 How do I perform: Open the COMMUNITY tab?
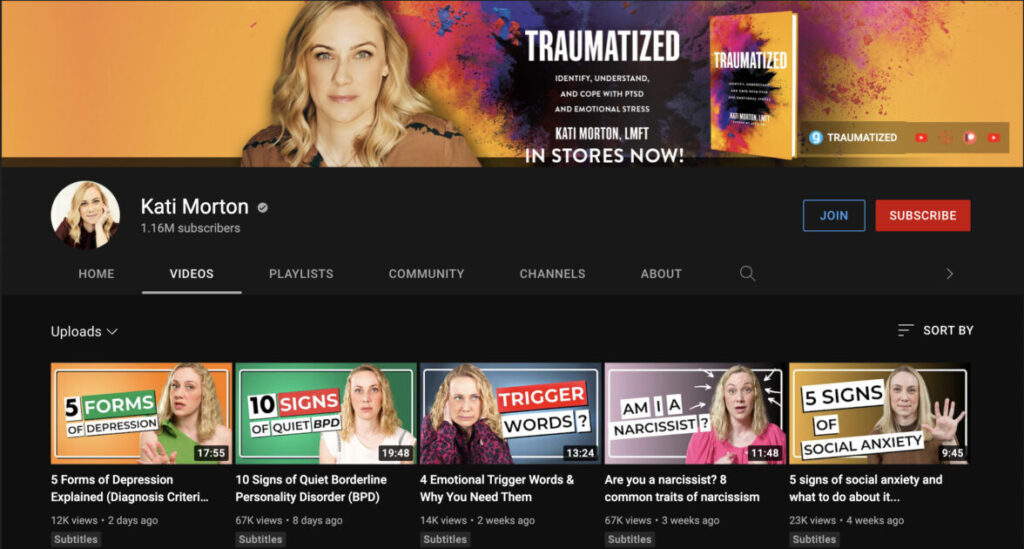click(426, 274)
